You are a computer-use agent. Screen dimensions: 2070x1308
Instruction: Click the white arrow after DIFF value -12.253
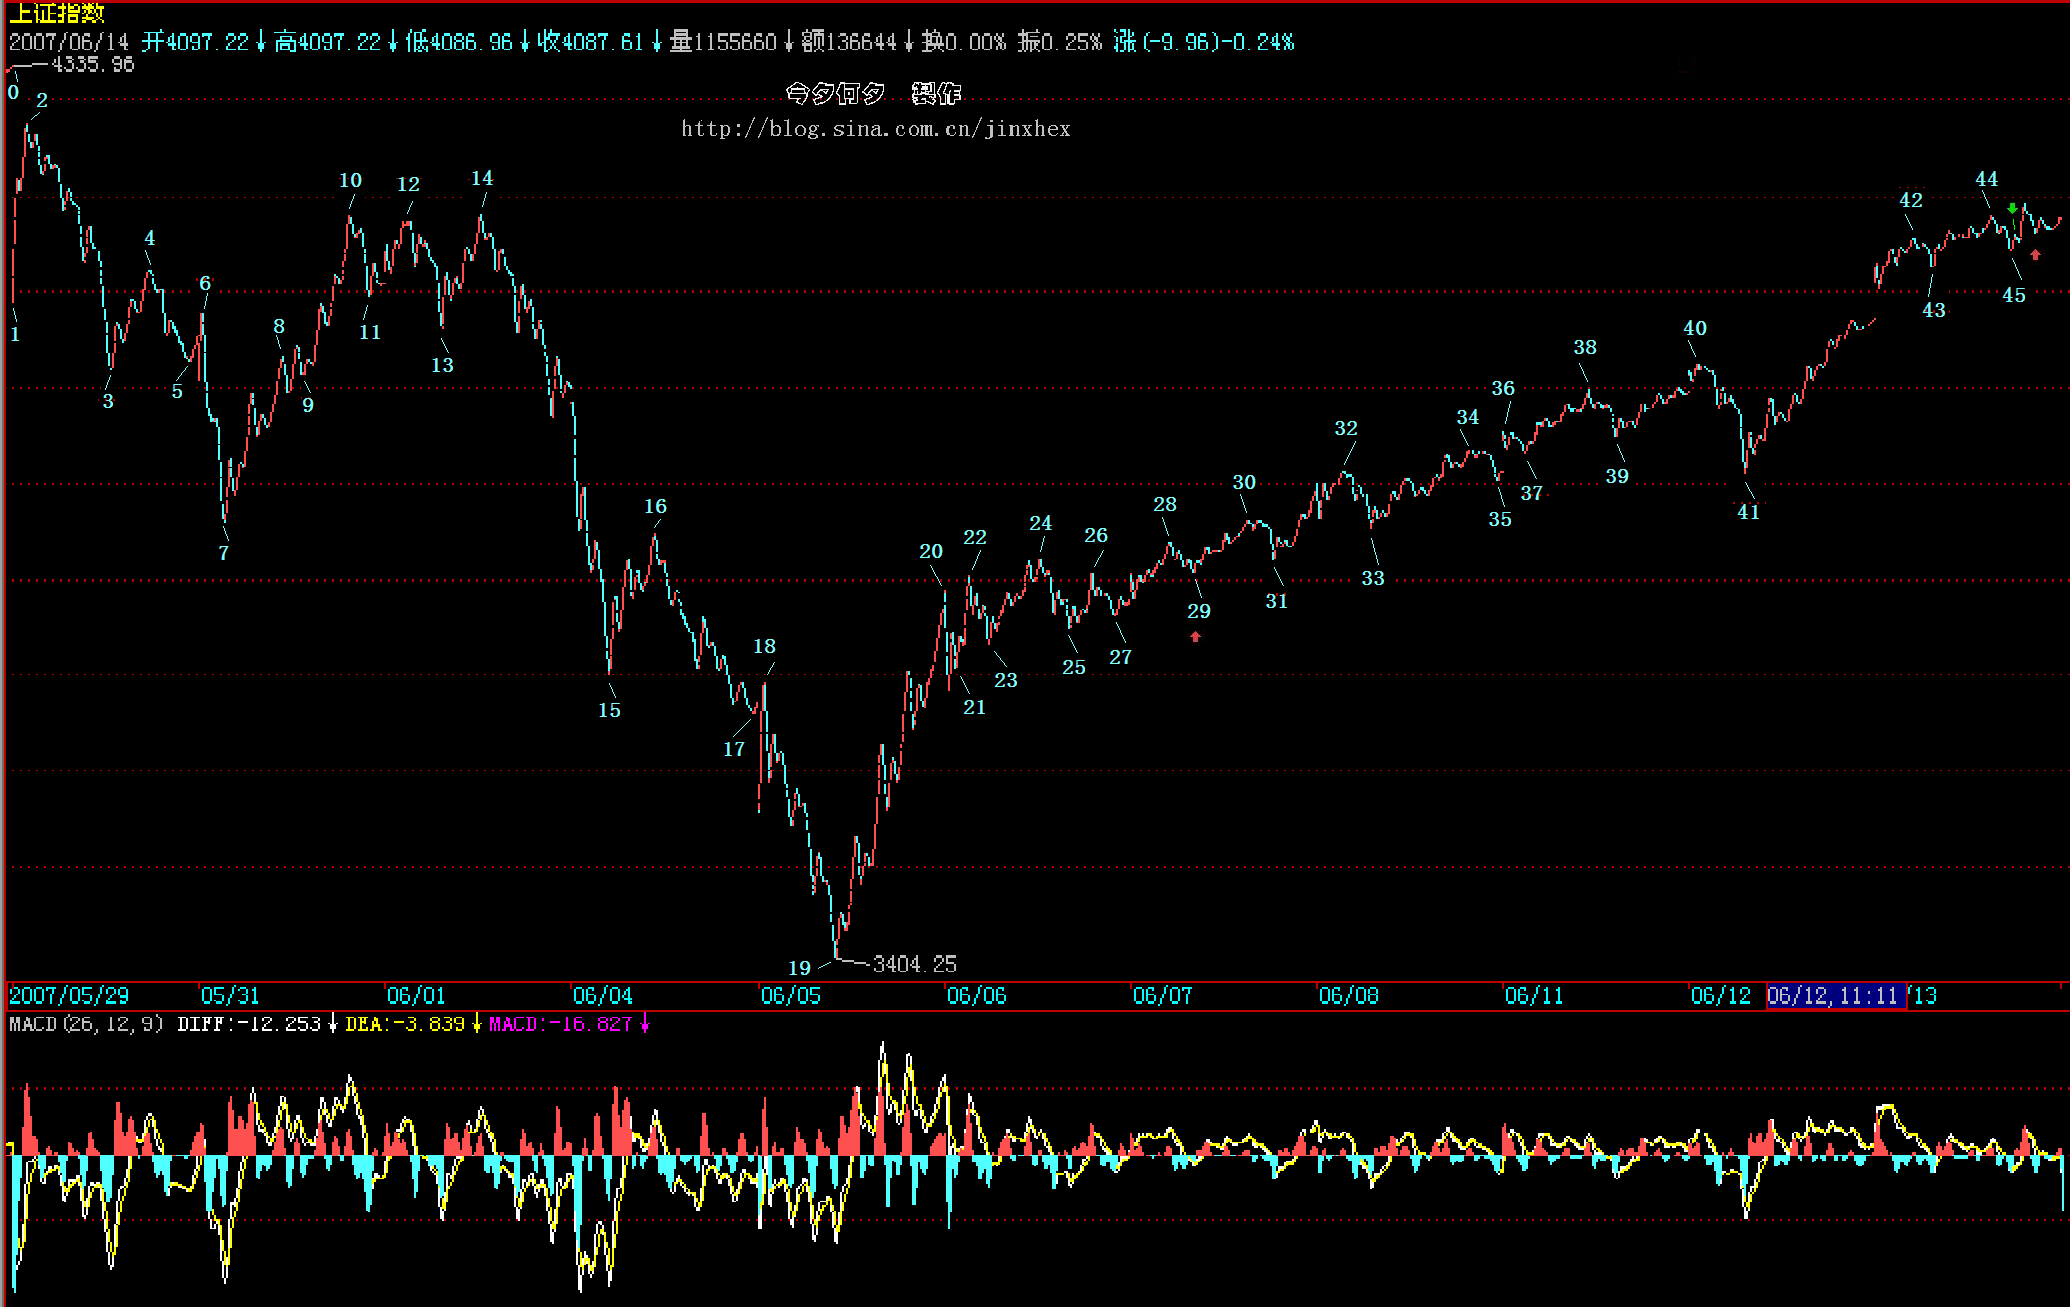click(333, 1024)
